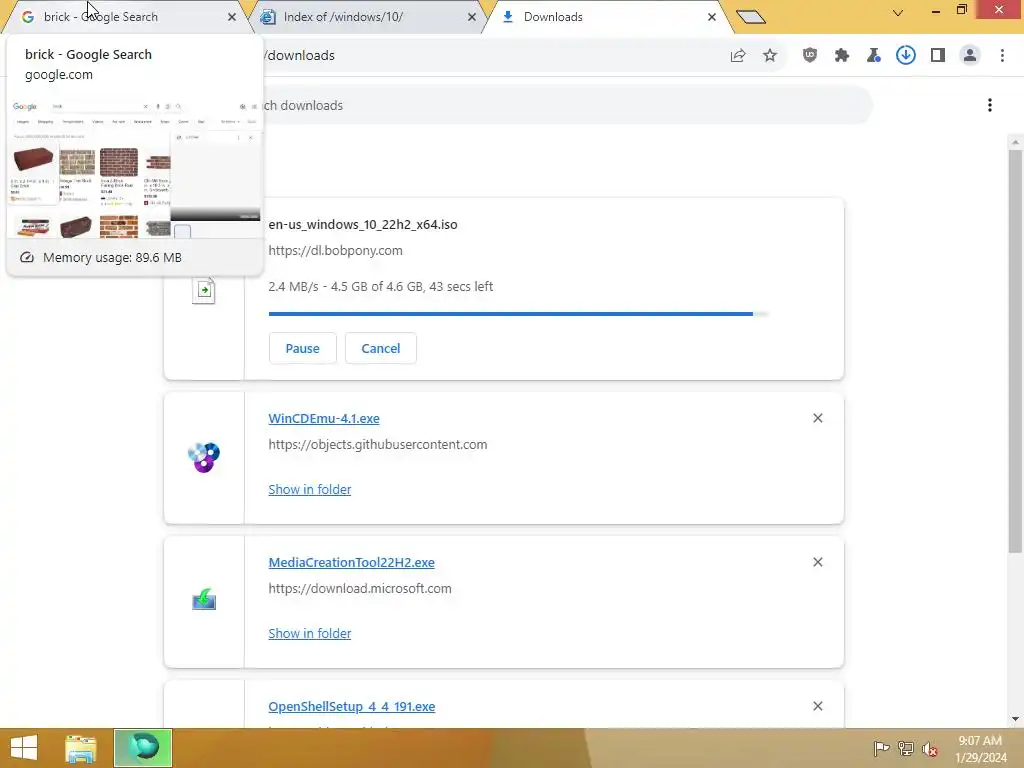
Task: Click the download speed status text
Action: pos(381,287)
